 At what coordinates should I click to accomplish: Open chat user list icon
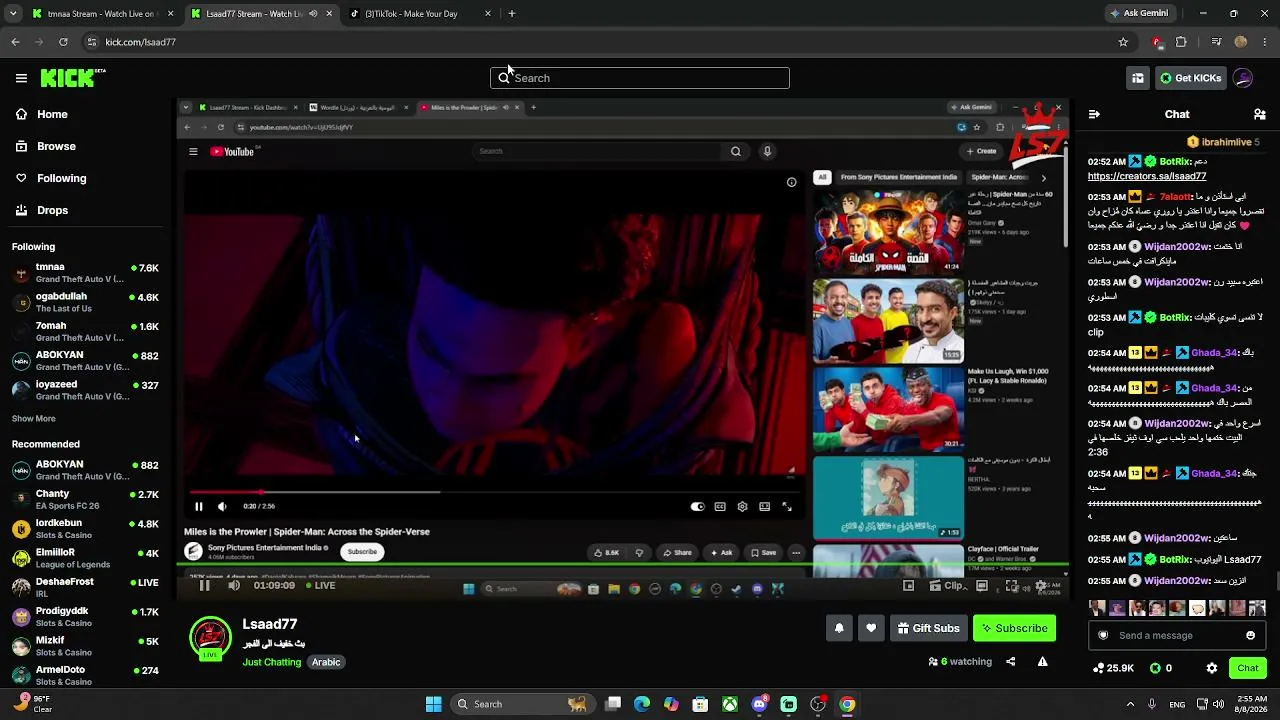coord(1259,114)
